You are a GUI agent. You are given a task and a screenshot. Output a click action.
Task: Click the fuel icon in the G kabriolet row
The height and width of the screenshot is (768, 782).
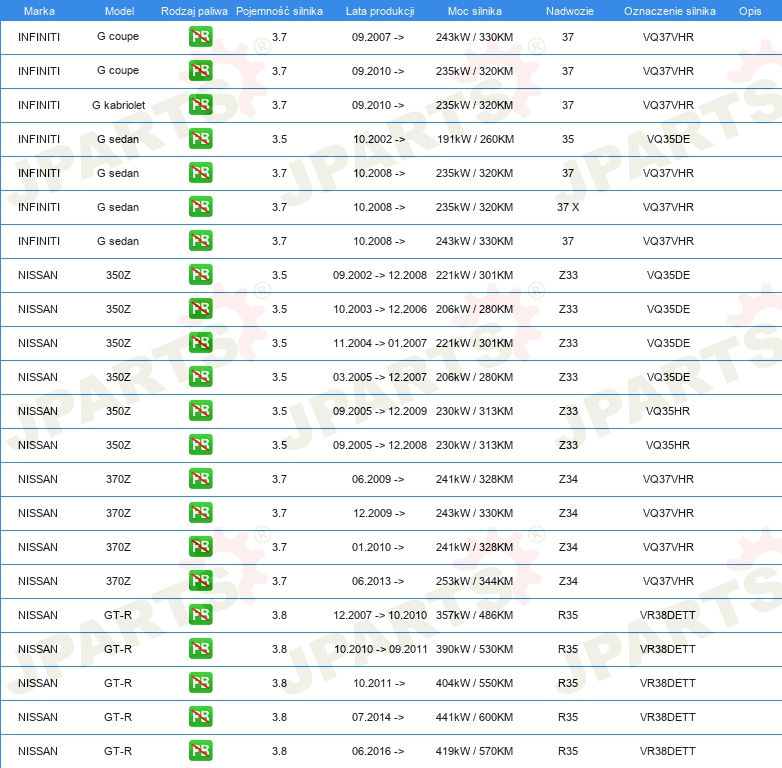click(x=200, y=105)
